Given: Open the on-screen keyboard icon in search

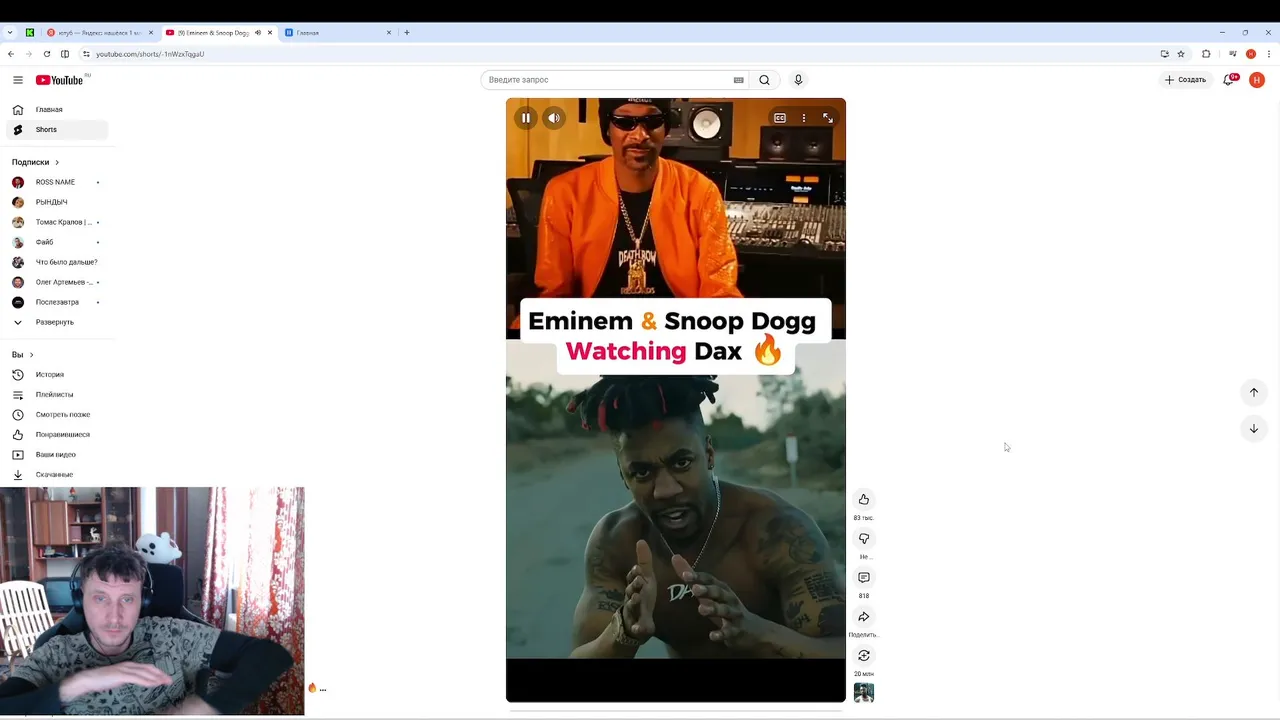Looking at the screenshot, I should click(739, 80).
